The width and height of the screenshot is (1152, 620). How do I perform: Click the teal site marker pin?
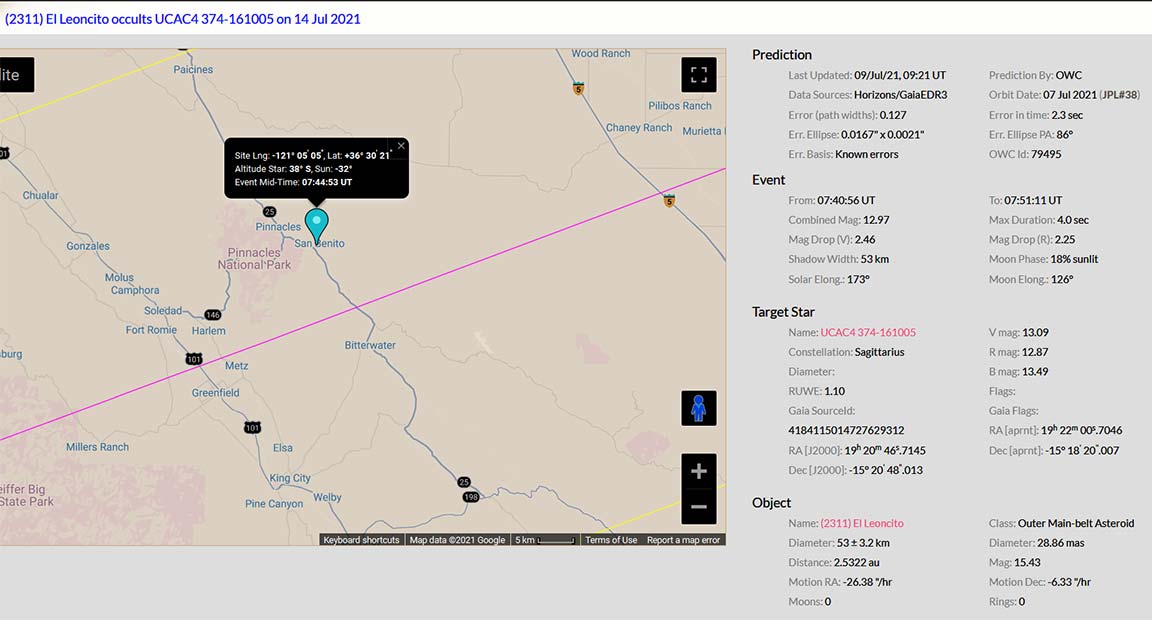(317, 226)
